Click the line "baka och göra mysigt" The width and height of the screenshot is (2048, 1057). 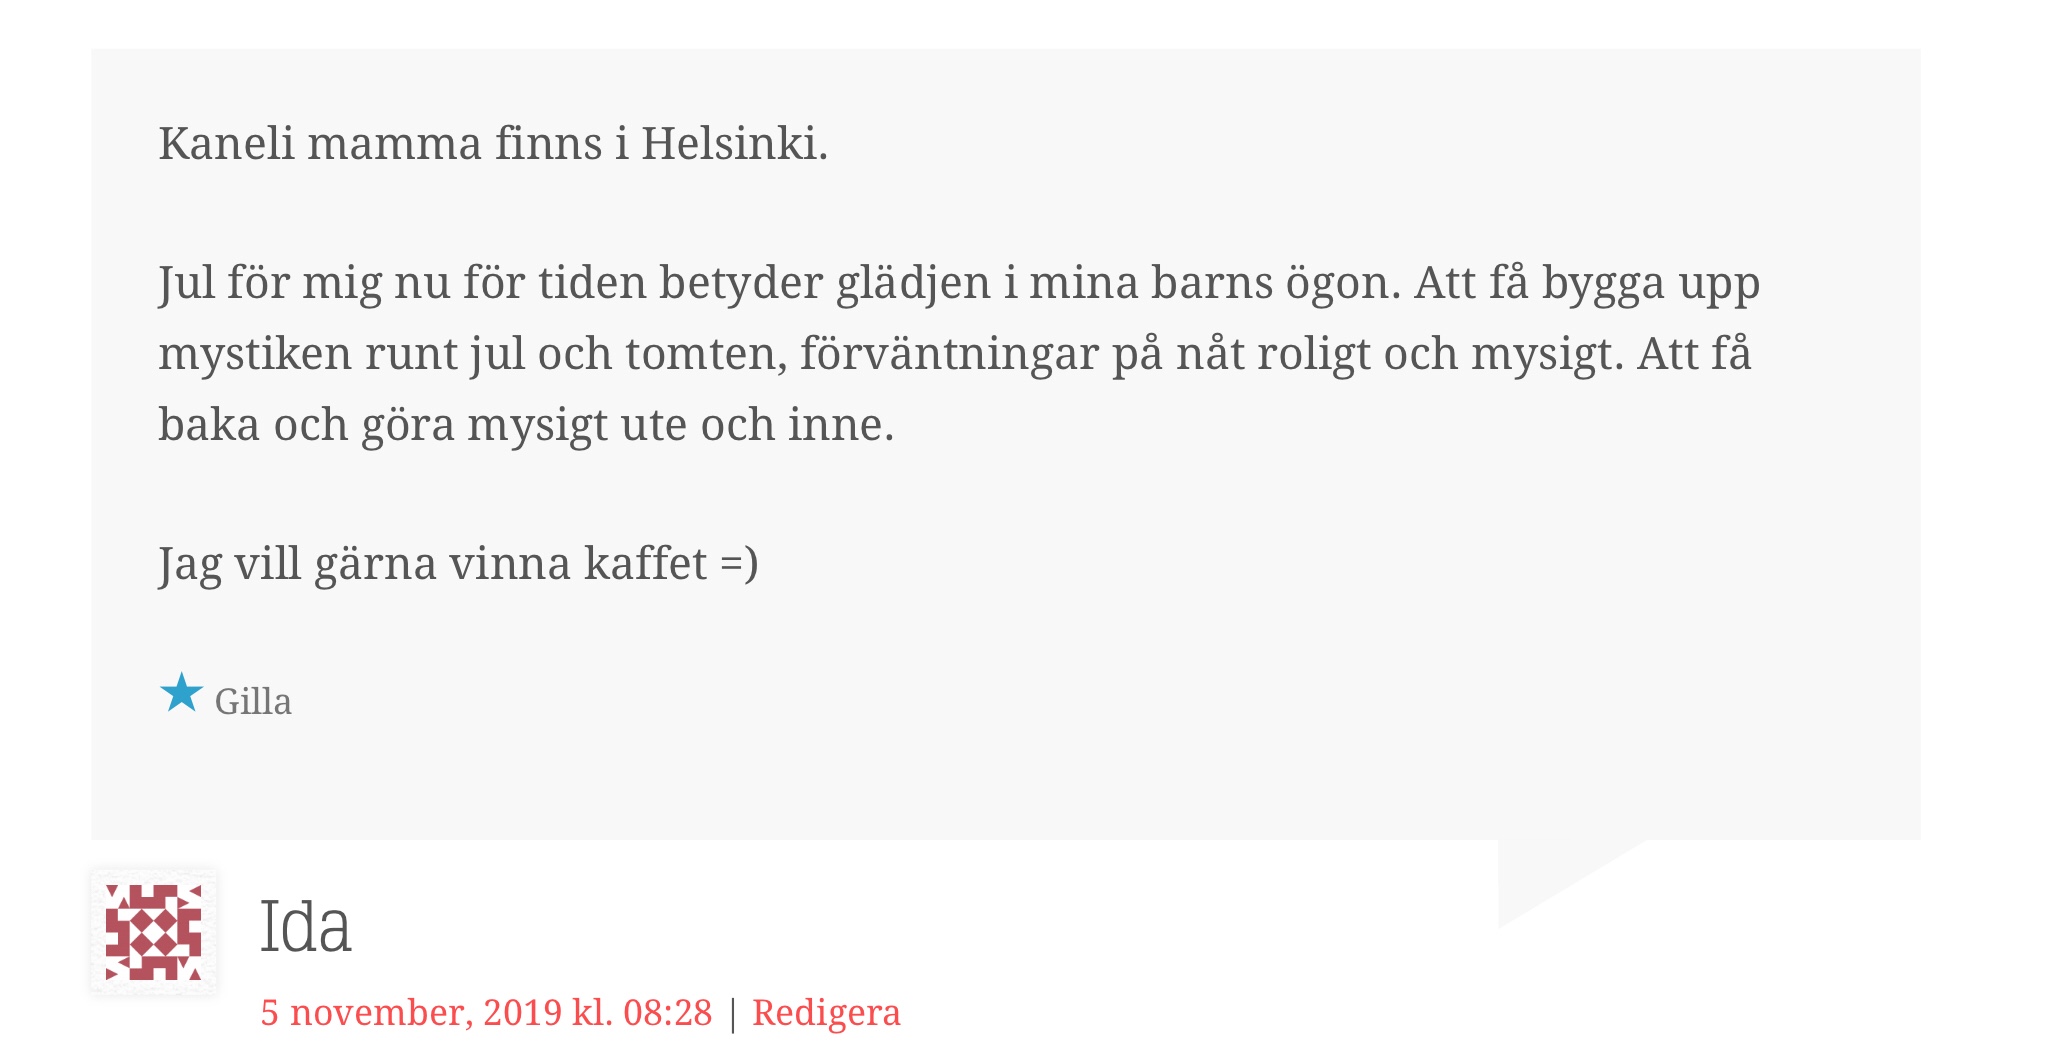point(526,425)
